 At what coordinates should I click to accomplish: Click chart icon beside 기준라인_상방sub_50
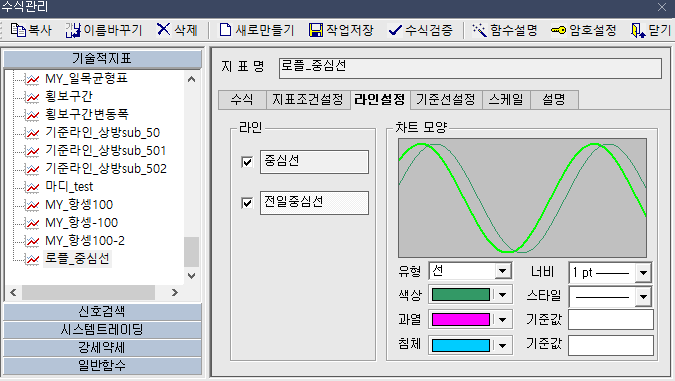(32, 133)
